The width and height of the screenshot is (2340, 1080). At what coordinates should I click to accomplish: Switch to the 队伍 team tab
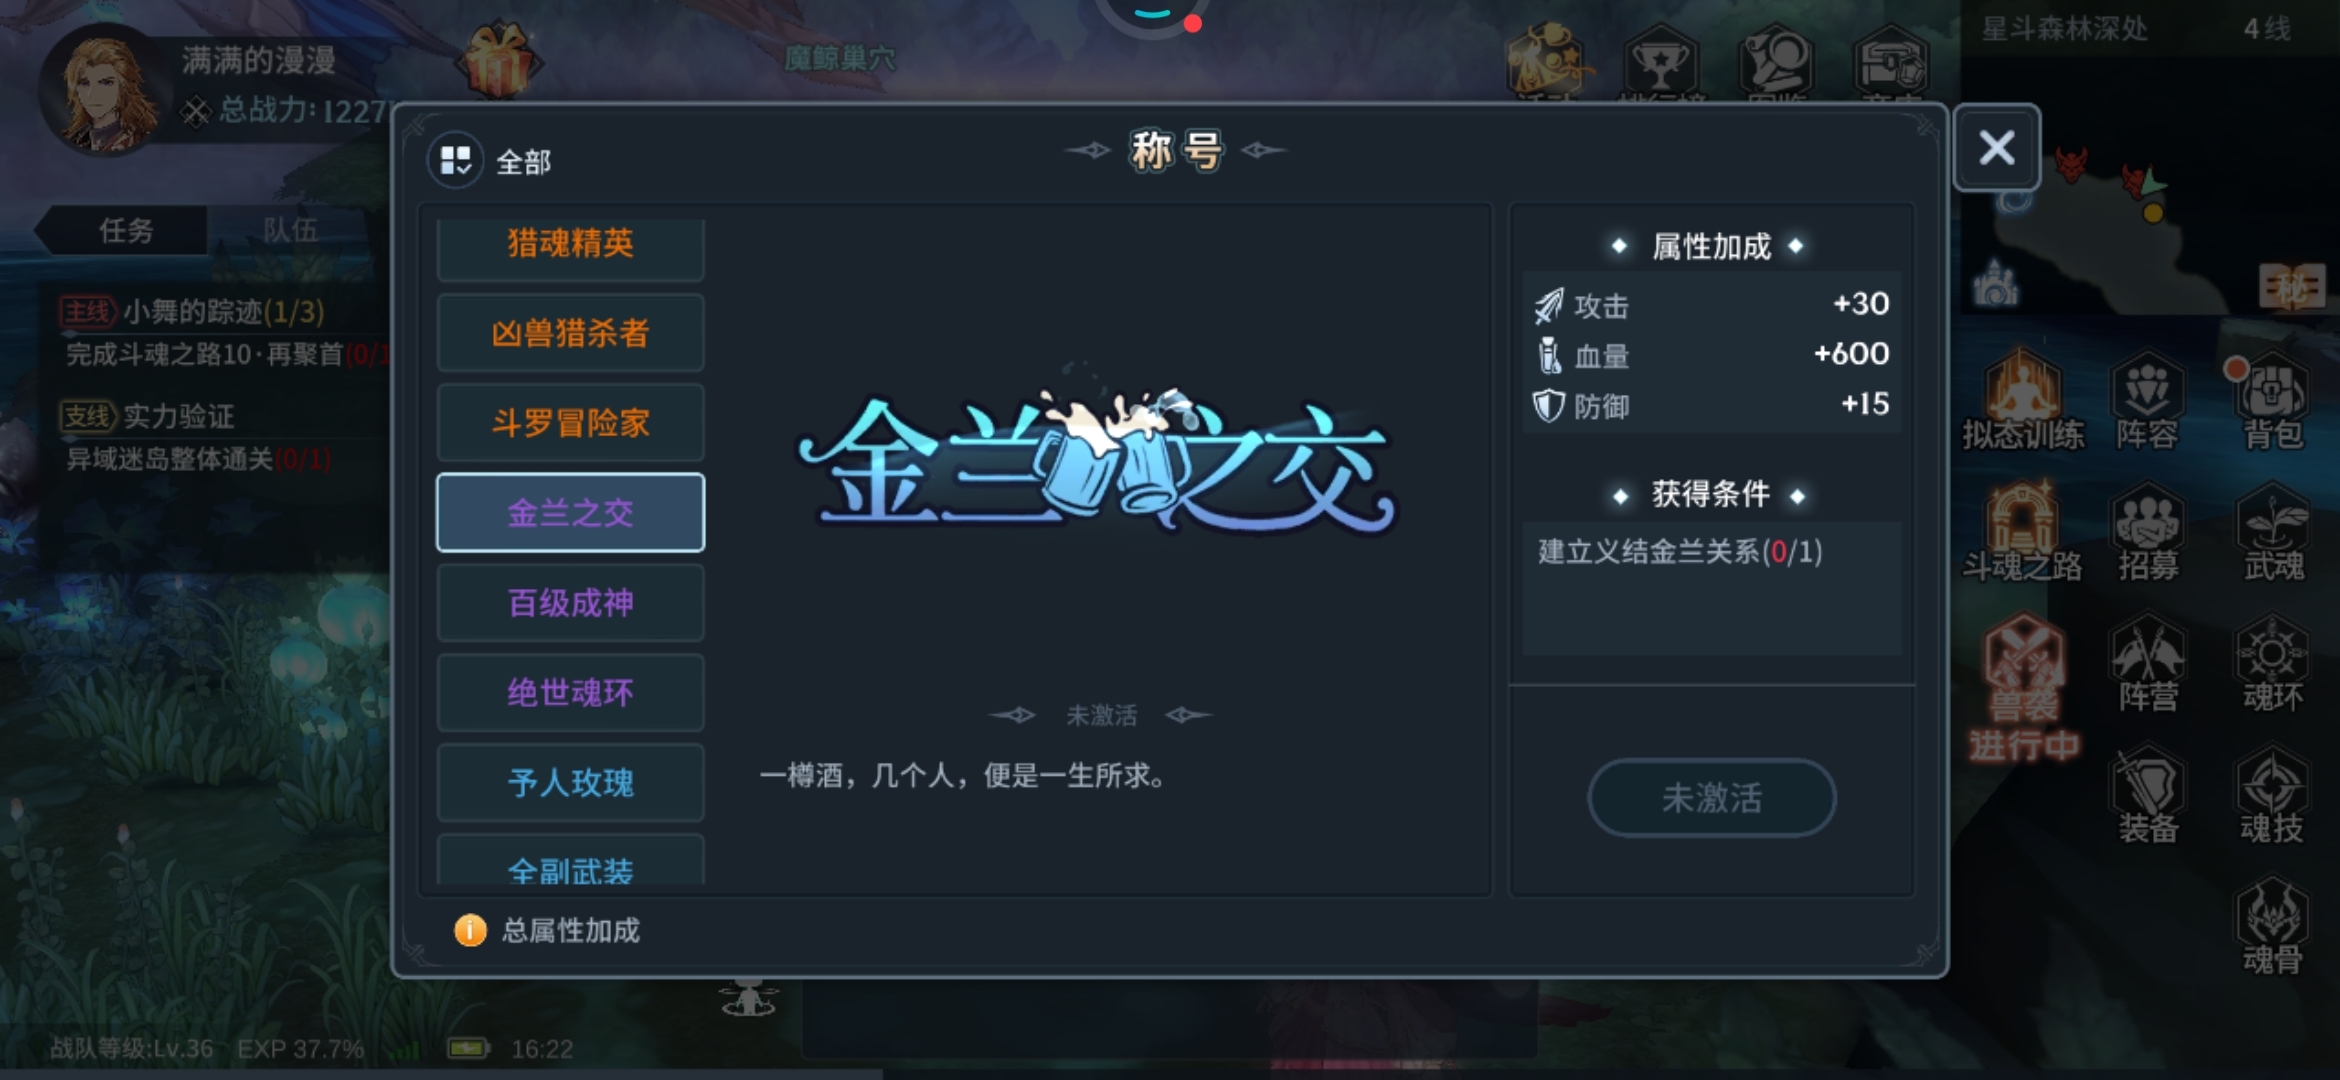click(290, 231)
